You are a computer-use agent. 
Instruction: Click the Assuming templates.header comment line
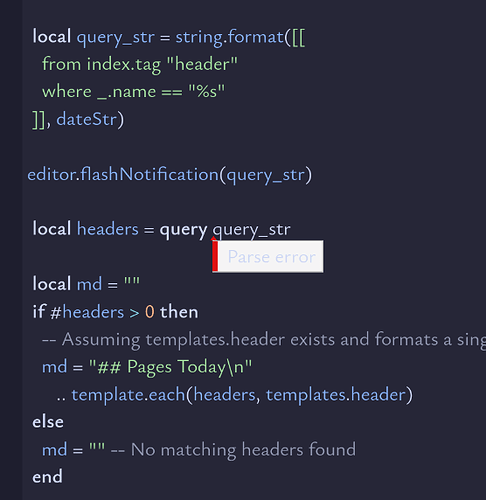coord(264,340)
